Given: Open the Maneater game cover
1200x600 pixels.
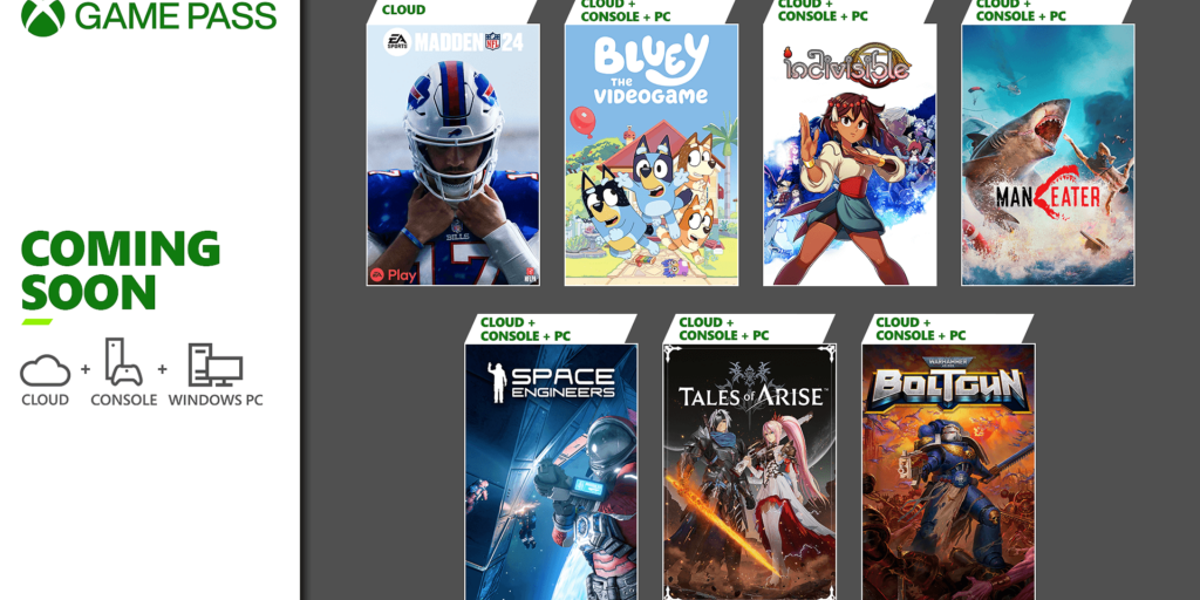Looking at the screenshot, I should (x=1048, y=155).
